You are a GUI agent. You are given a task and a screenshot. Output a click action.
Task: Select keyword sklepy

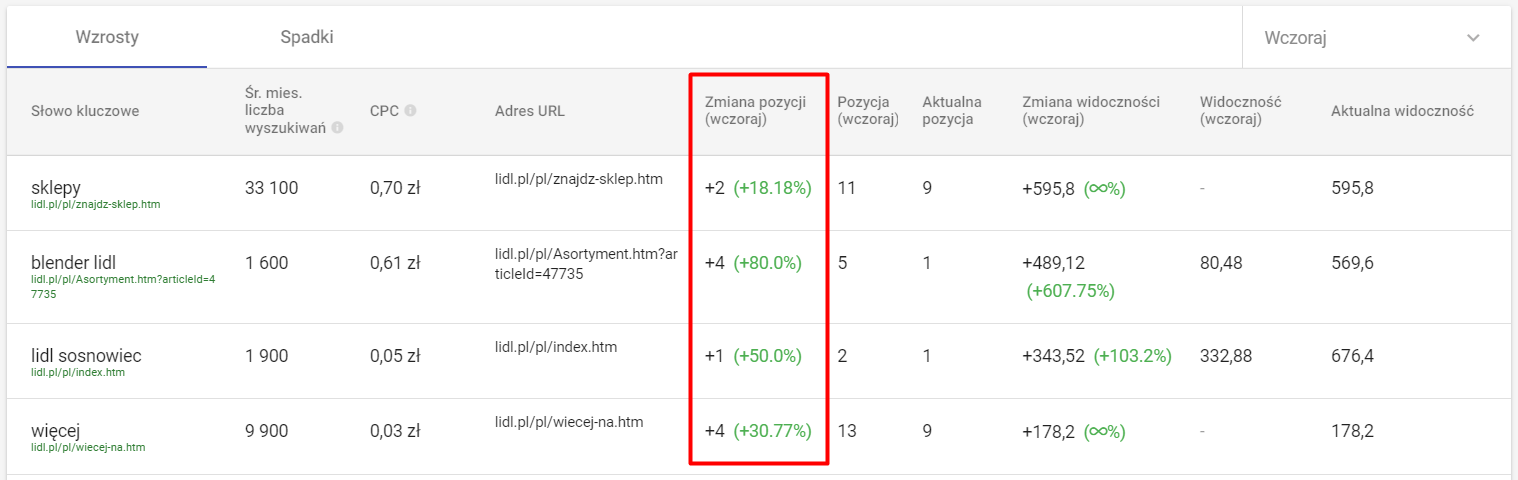pos(56,188)
